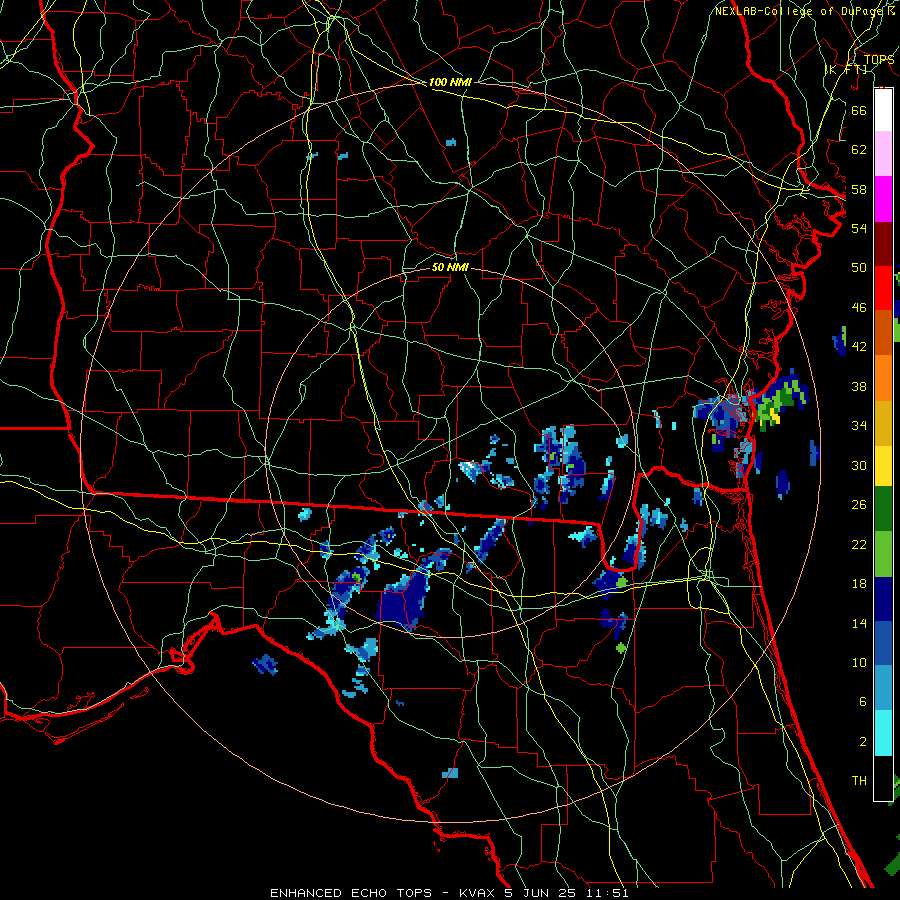The height and width of the screenshot is (900, 900).
Task: Click the "K FT" units label
Action: coord(846,69)
